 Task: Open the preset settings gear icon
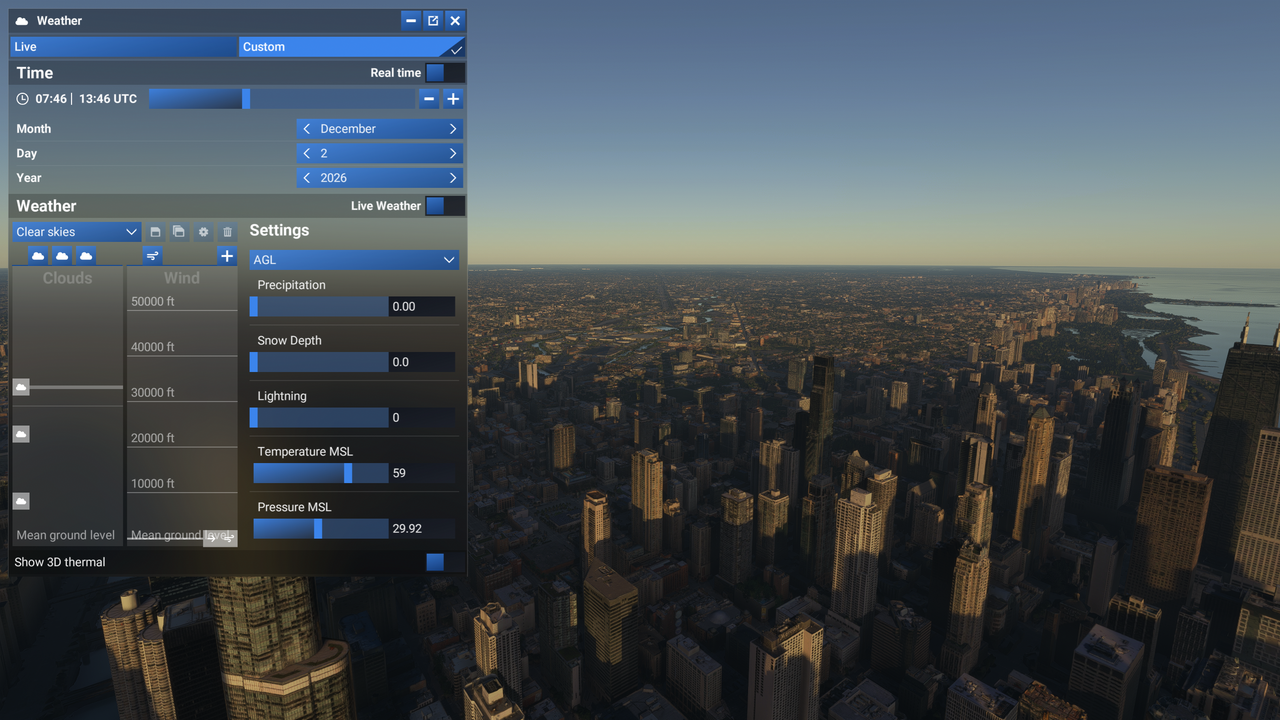point(203,232)
